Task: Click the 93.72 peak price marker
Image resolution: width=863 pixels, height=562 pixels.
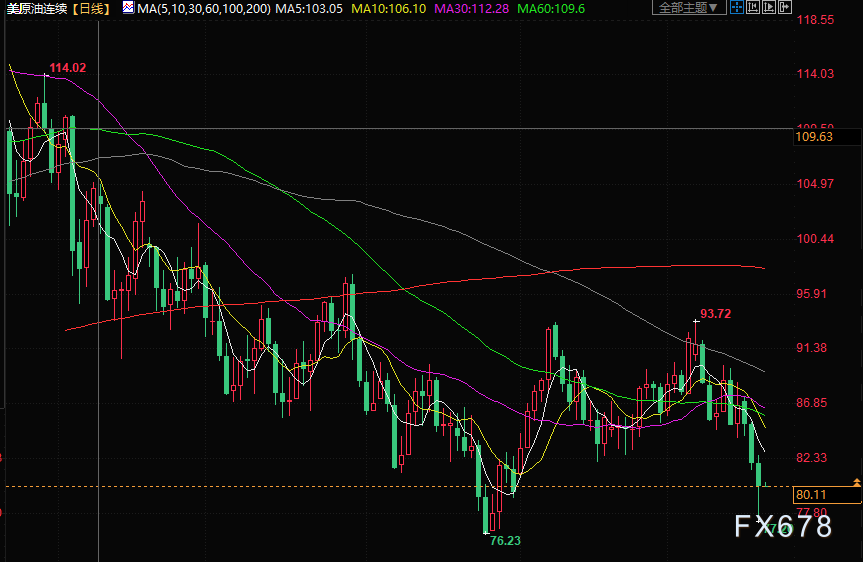Action: pyautogui.click(x=715, y=314)
